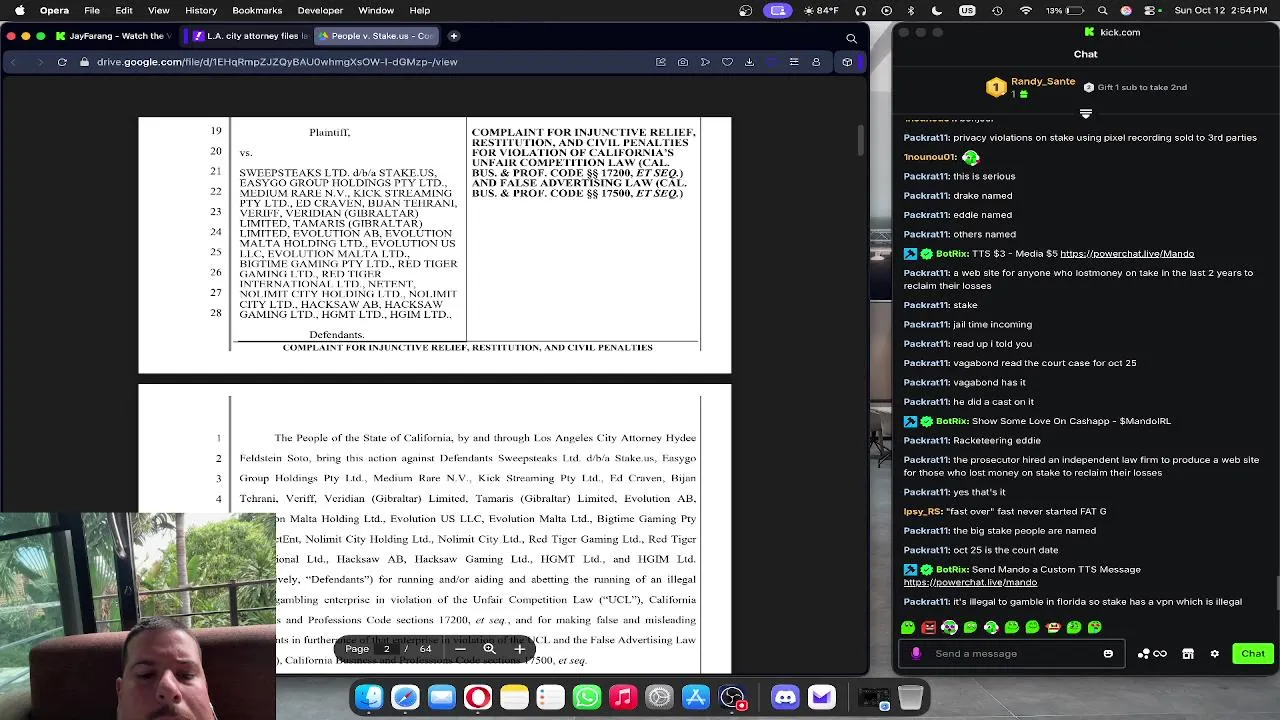Open the History menu

(201, 10)
